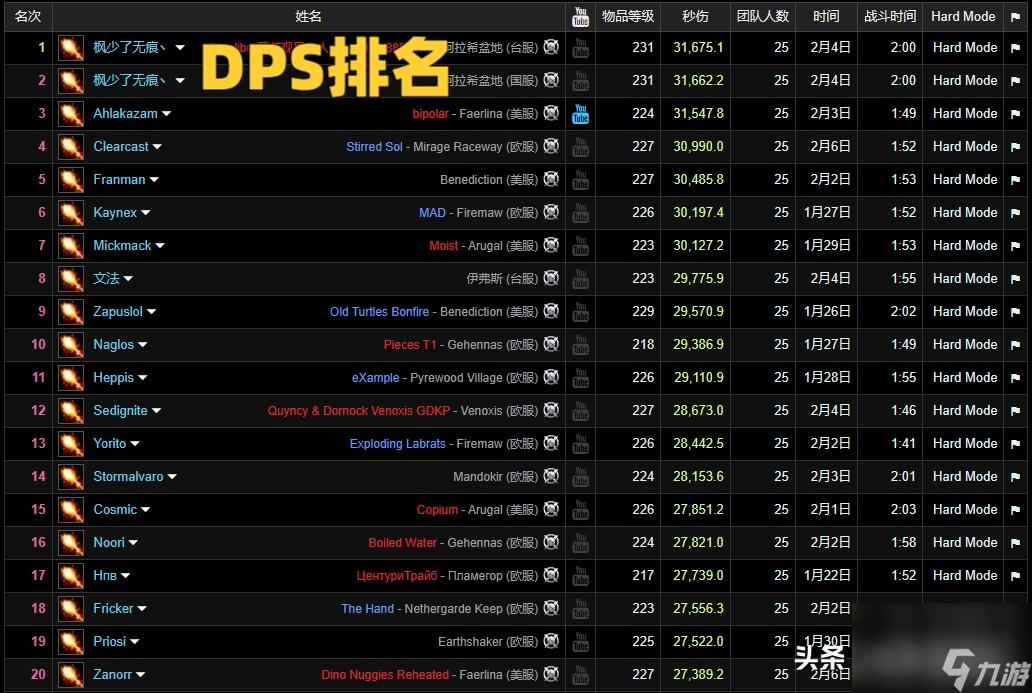
Task: Expand the dropdown arrow next to 文法
Action: [x=128, y=279]
